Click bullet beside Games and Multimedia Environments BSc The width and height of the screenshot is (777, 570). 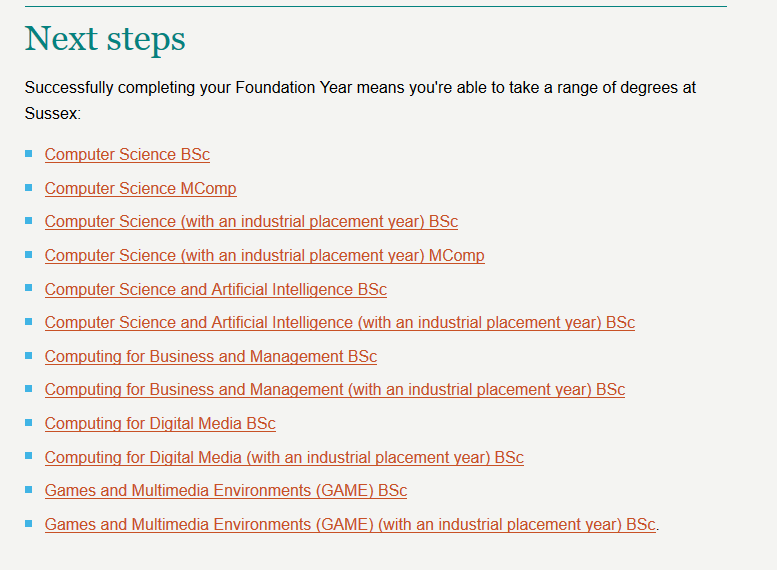pos(29,490)
